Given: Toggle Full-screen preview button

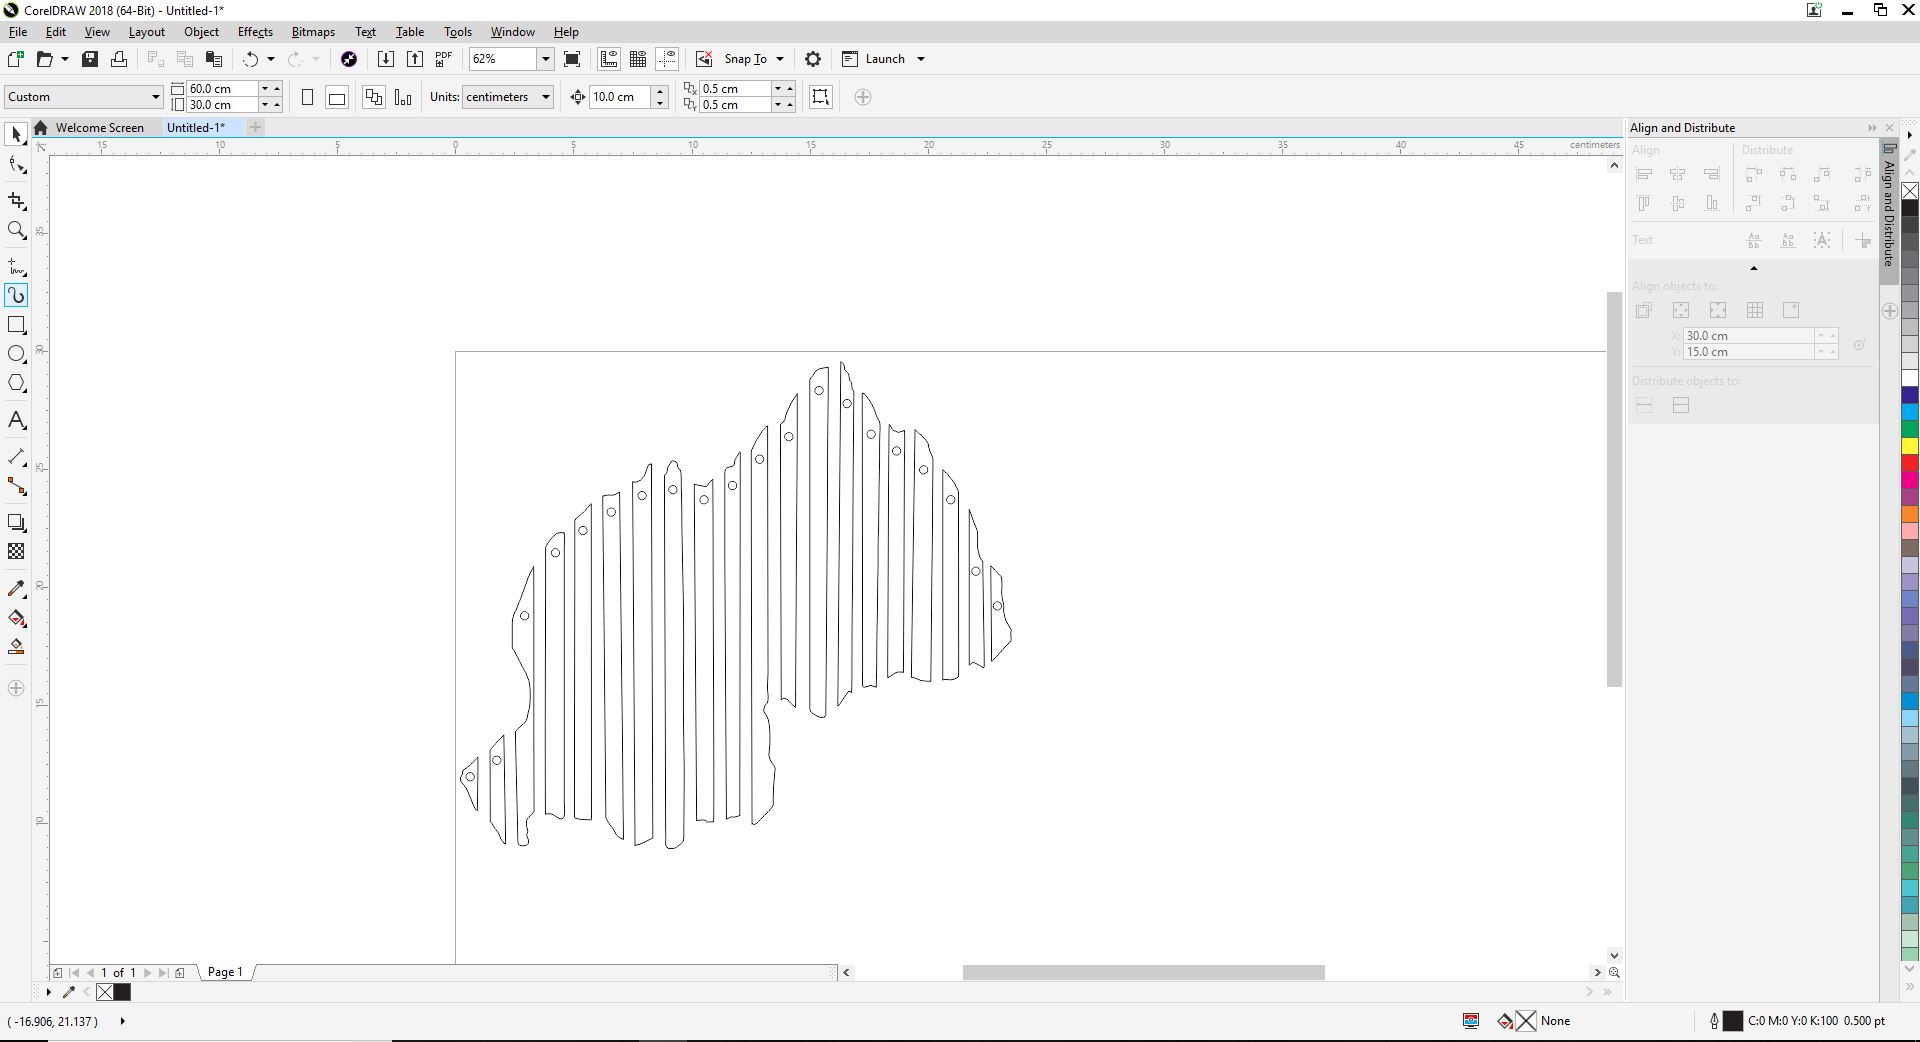Looking at the screenshot, I should (572, 59).
